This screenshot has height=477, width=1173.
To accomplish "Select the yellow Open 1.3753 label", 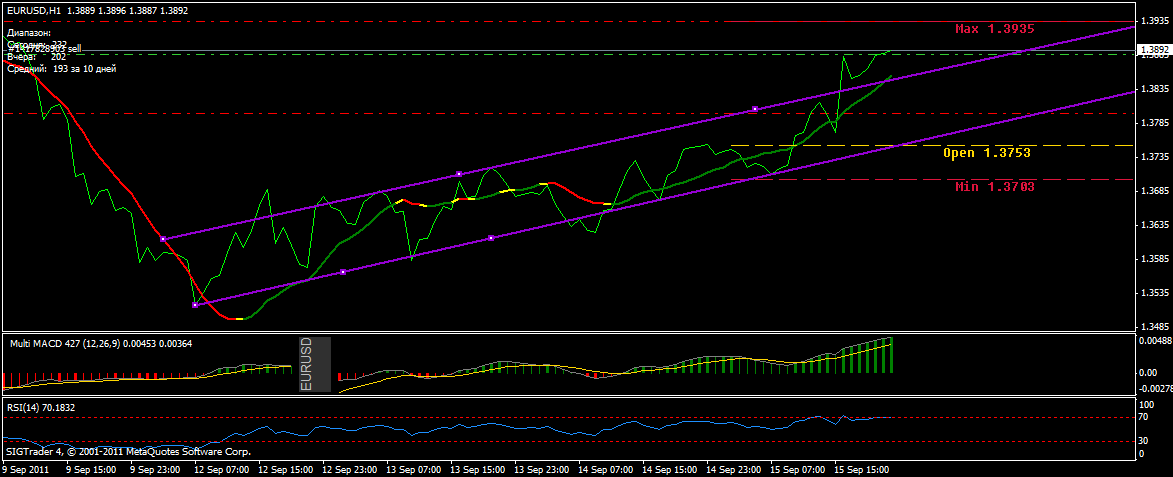I will (986, 153).
